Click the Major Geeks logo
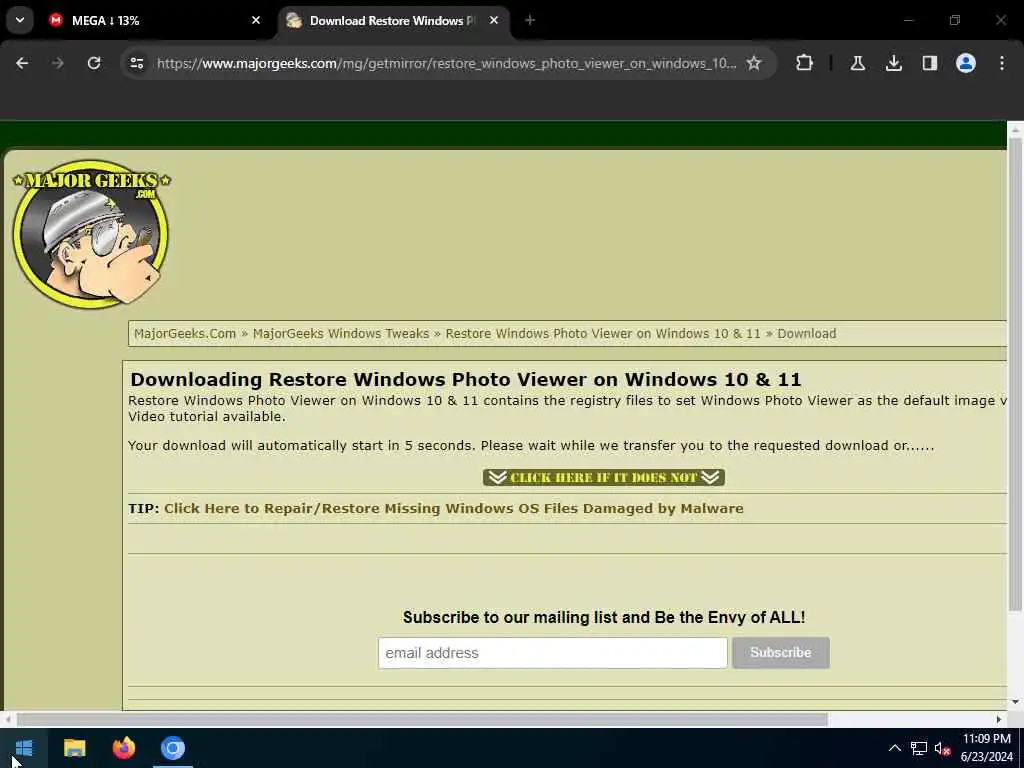Screen dimensions: 1024x768 [91, 234]
